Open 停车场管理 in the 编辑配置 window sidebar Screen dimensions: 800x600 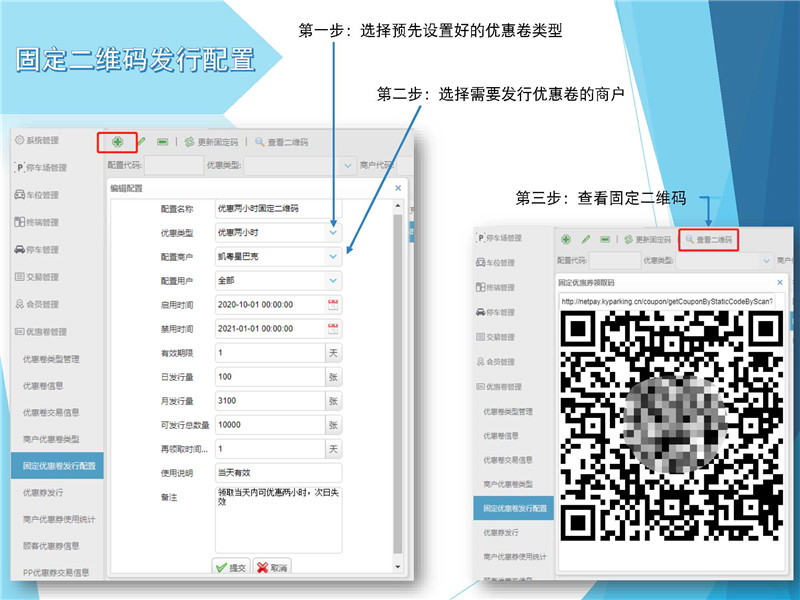coord(41,167)
